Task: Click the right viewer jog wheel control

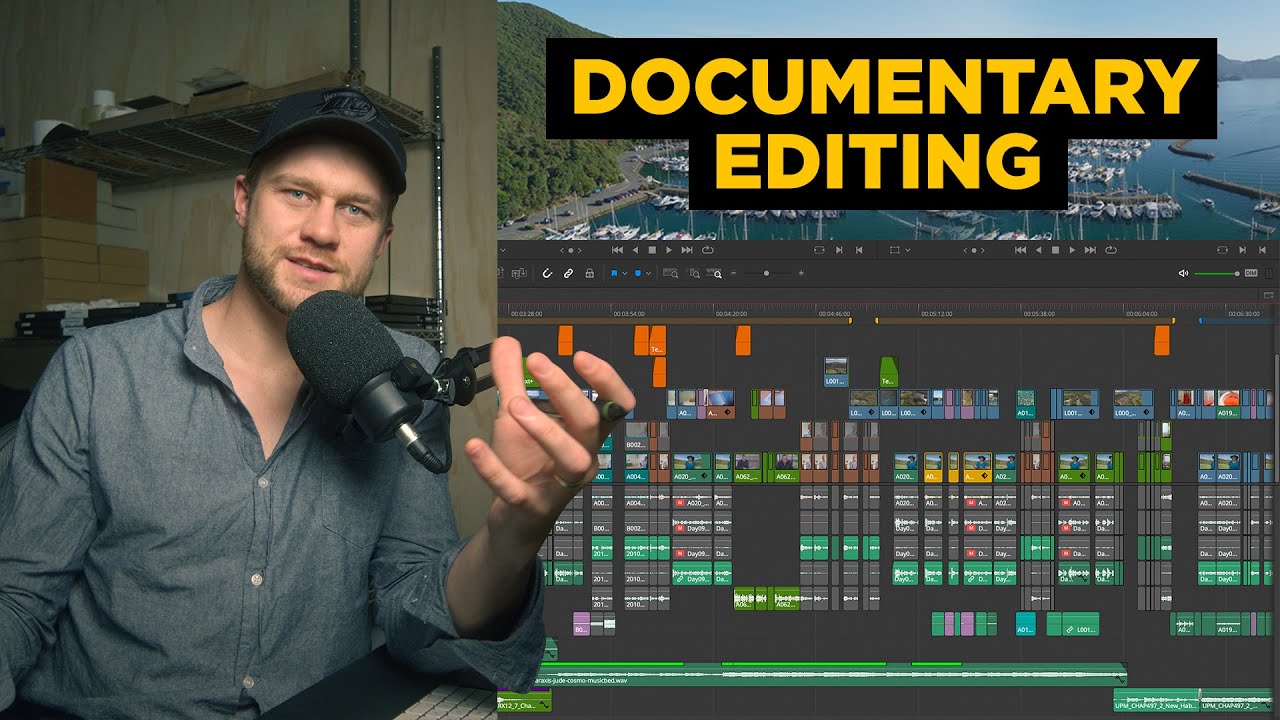Action: 974,250
